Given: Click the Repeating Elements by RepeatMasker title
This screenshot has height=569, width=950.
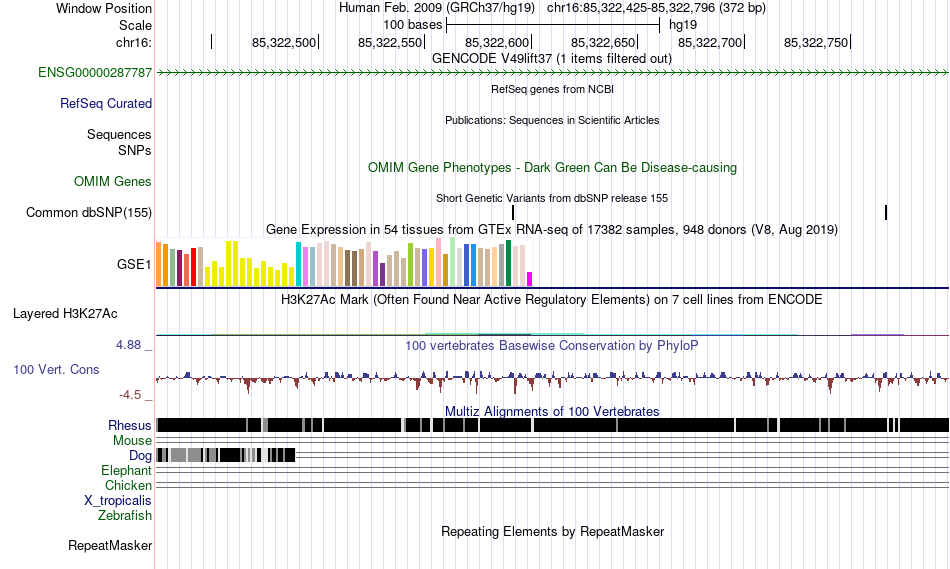Looking at the screenshot, I should 553,531.
